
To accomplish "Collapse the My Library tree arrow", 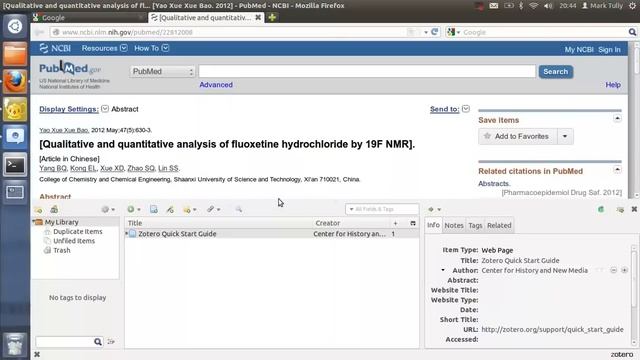I will pos(34,222).
